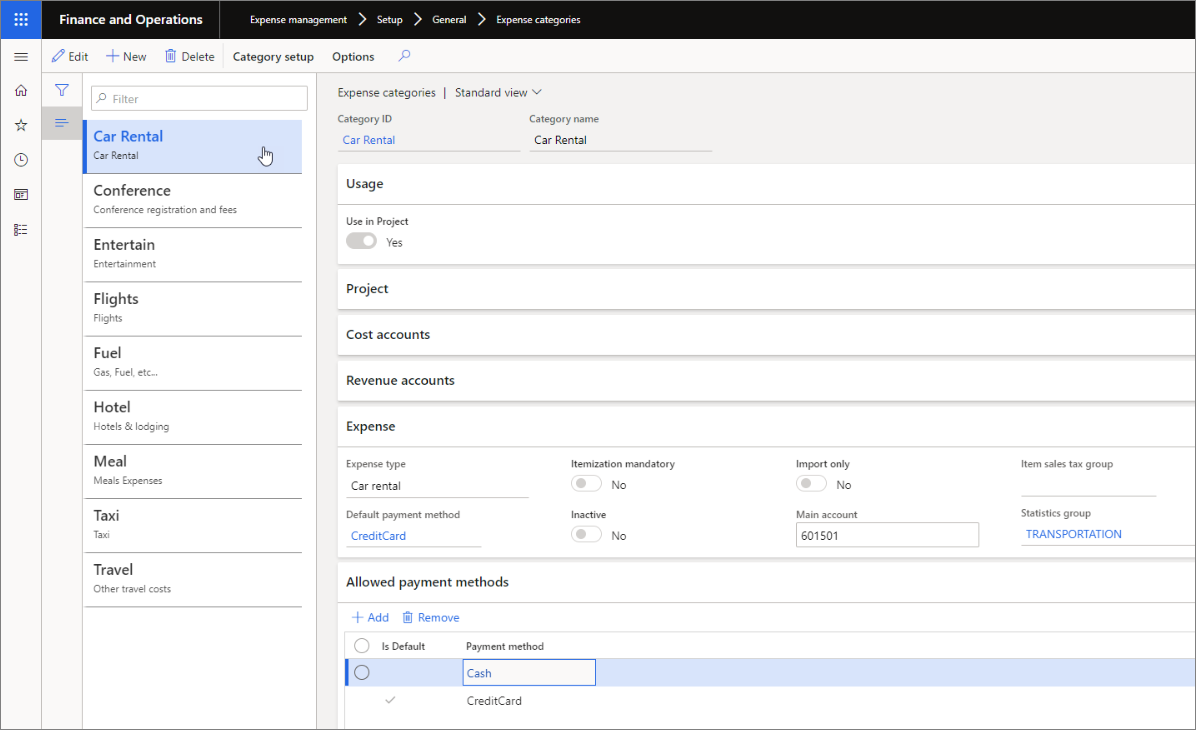1196x730 pixels.
Task: Delete the selected expense category
Action: click(x=190, y=56)
